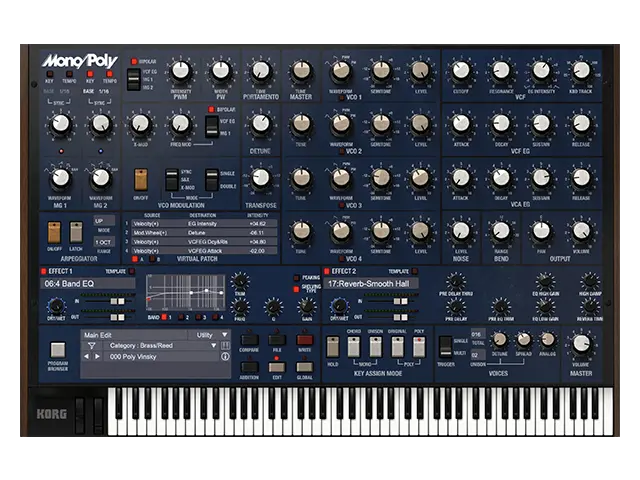The height and width of the screenshot is (480, 640).
Task: Click the MG 2 Waveform knob
Action: 101,178
